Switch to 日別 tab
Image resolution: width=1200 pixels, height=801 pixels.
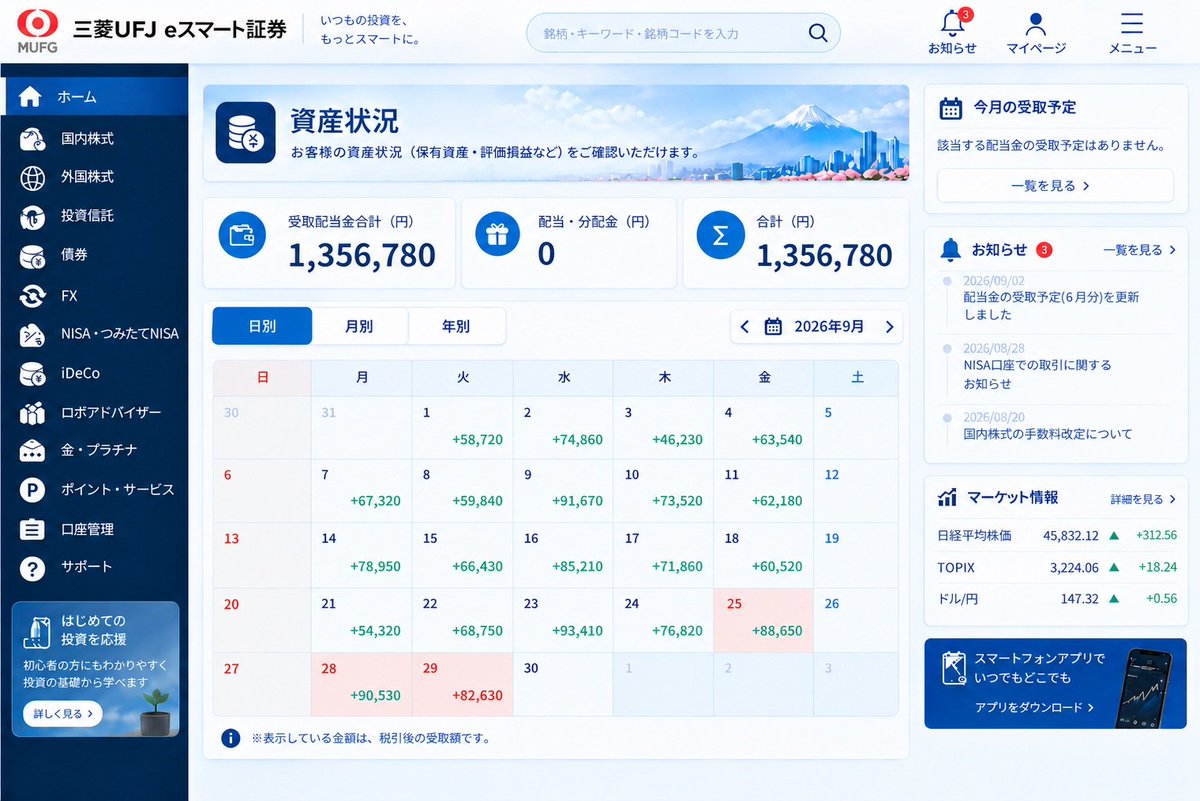(262, 326)
